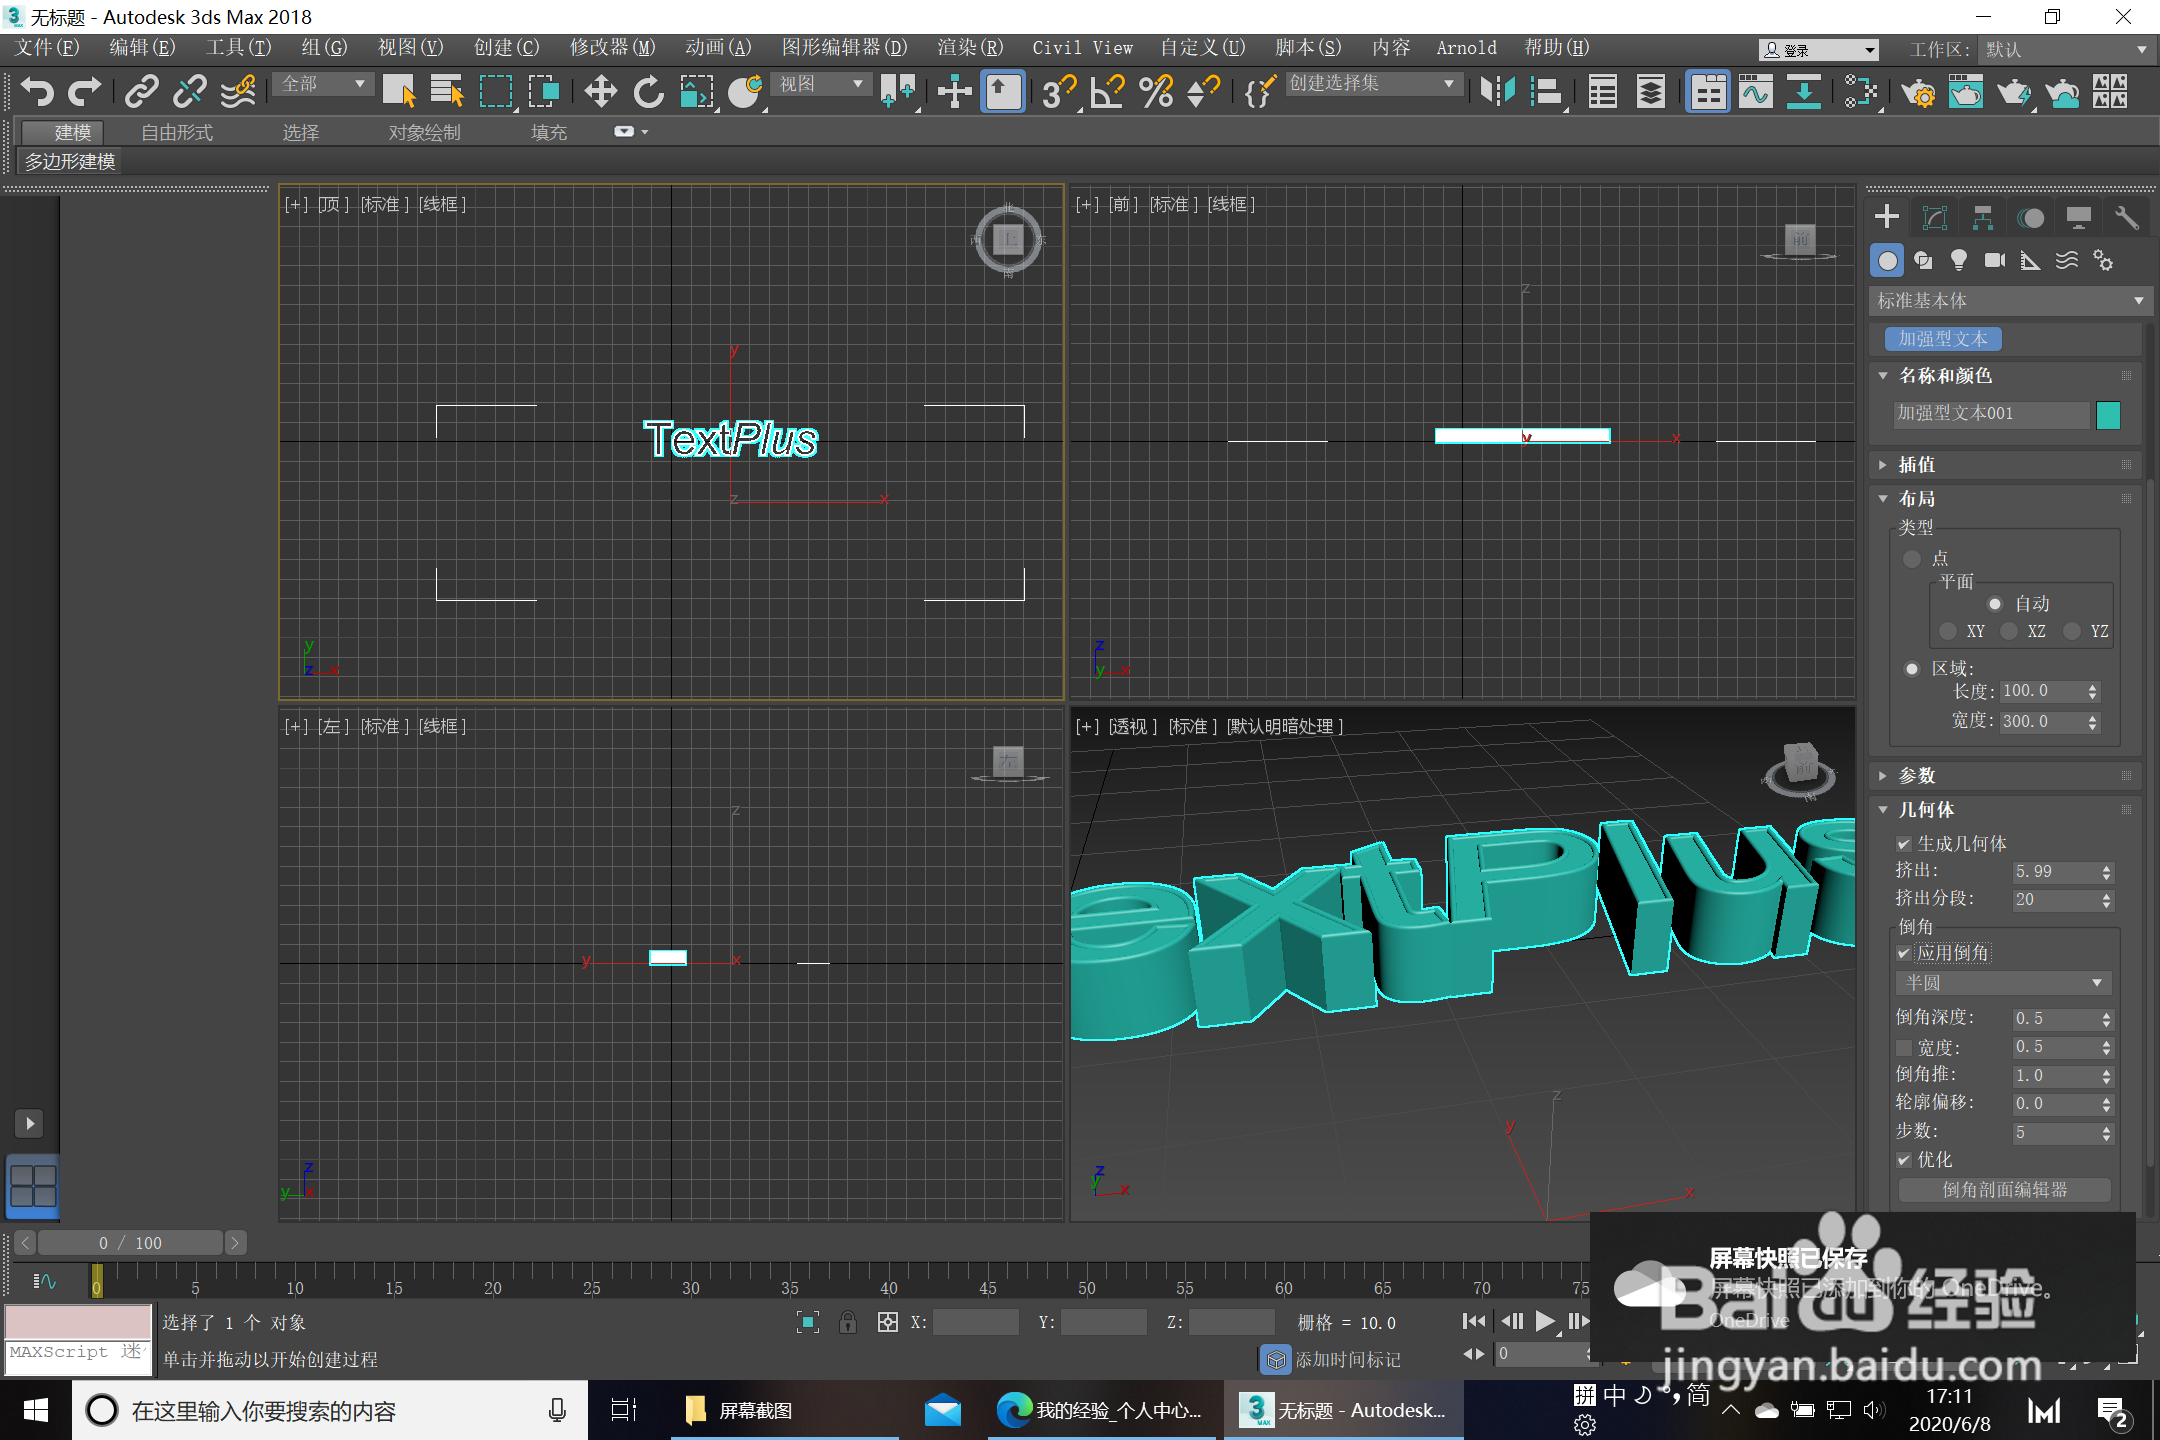This screenshot has width=2160, height=1440.
Task: Select the Rotate transform tool
Action: click(648, 92)
